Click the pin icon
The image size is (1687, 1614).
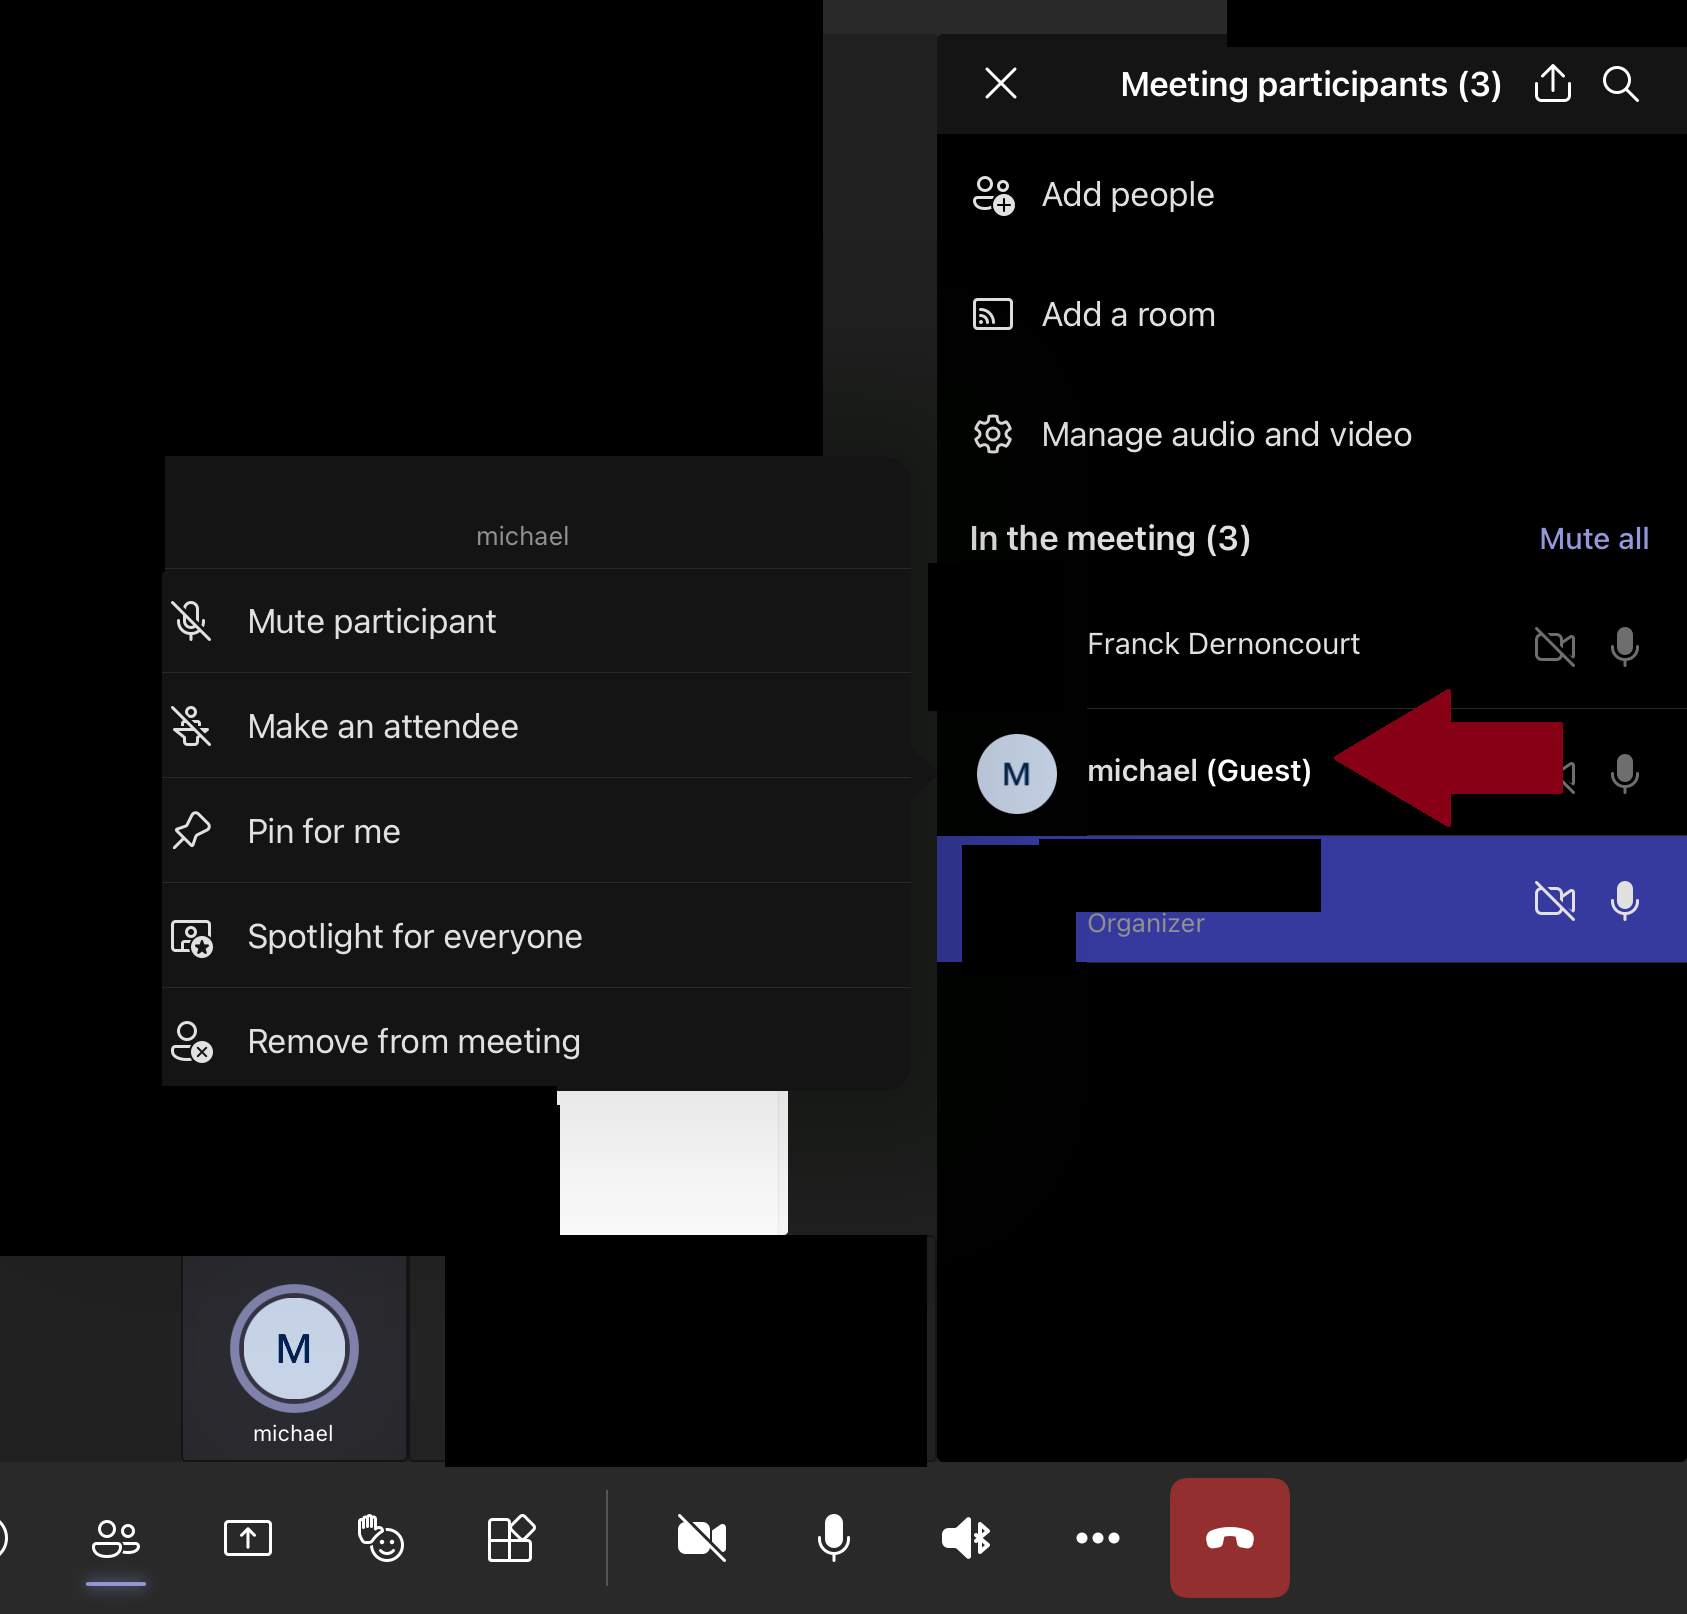tap(191, 831)
